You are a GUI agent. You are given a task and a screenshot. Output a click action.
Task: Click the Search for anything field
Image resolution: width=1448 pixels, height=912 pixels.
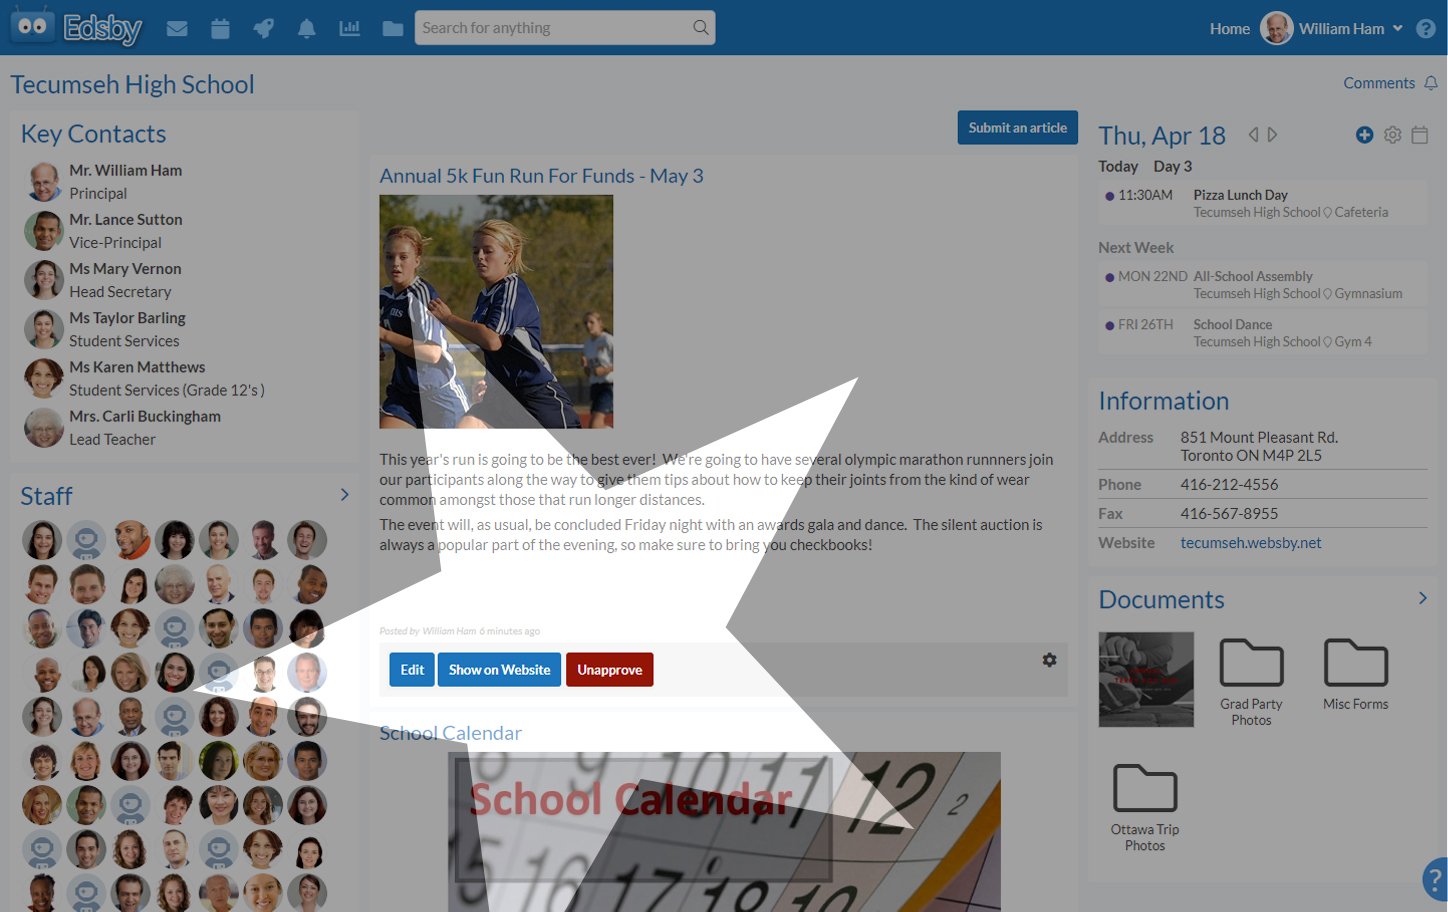[565, 28]
